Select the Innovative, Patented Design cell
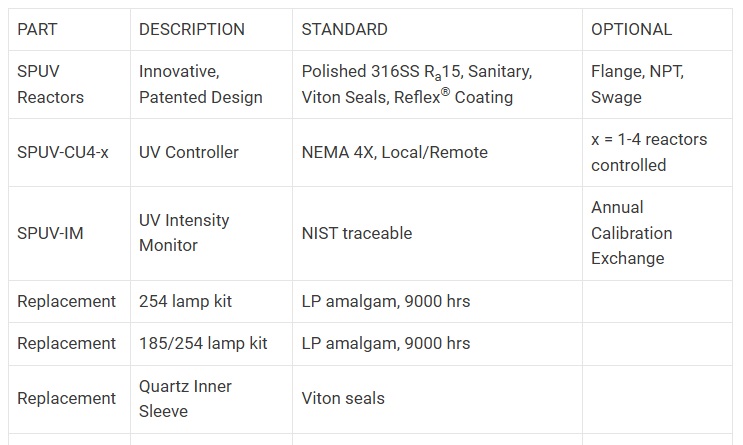Viewport: 743px width, 445px height. click(x=200, y=84)
